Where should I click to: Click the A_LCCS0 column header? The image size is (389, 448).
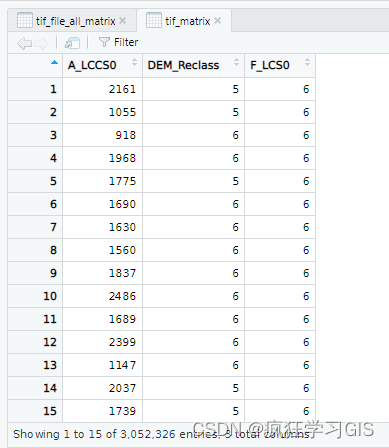pyautogui.click(x=92, y=65)
